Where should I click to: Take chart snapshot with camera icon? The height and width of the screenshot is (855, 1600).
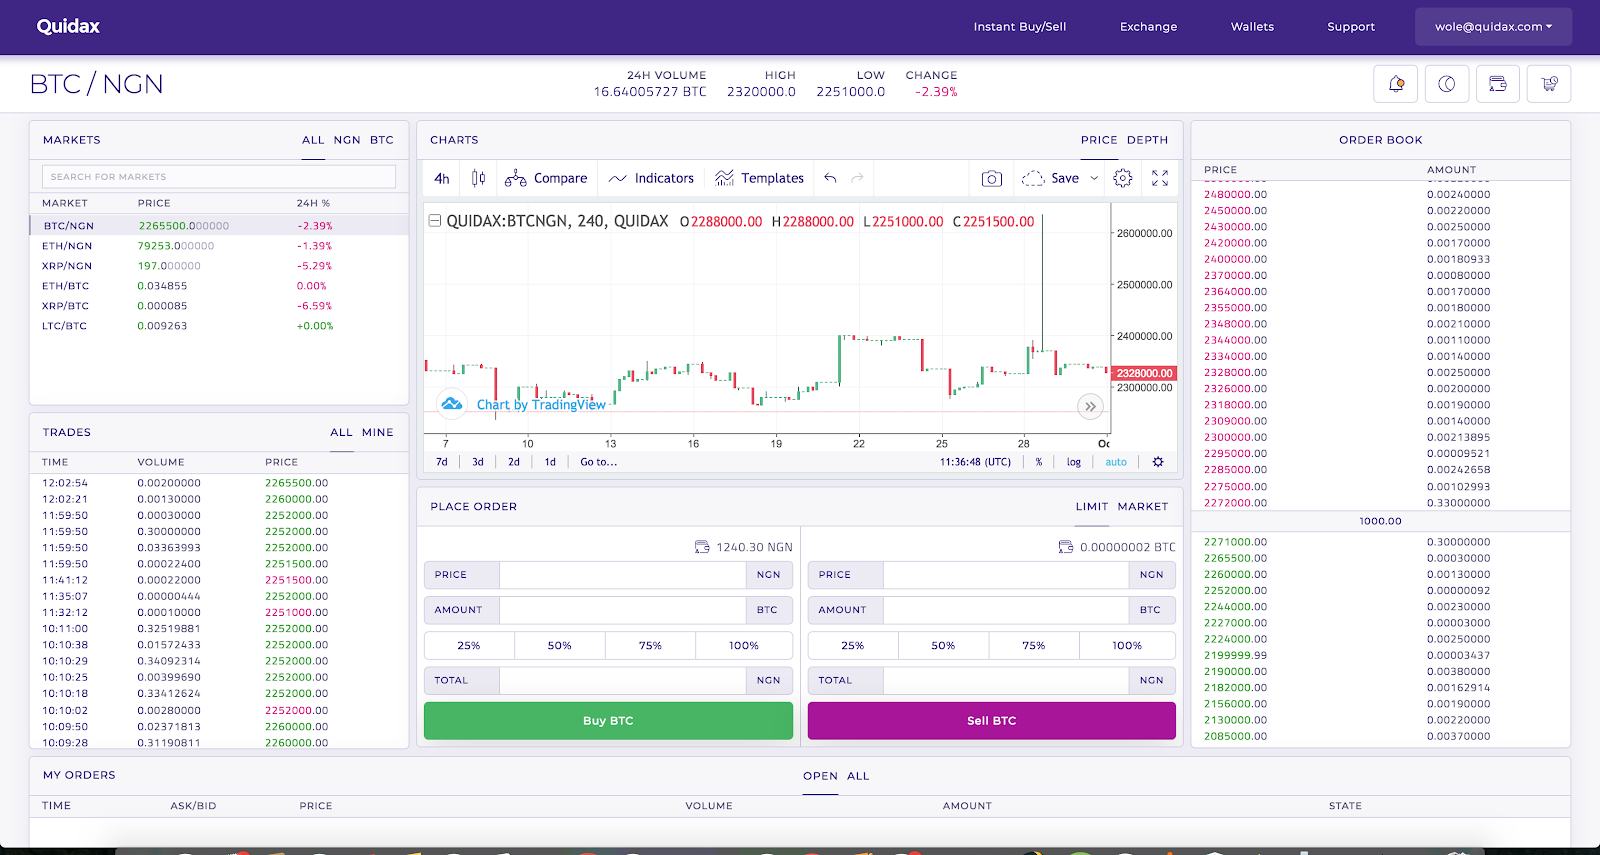tap(992, 178)
